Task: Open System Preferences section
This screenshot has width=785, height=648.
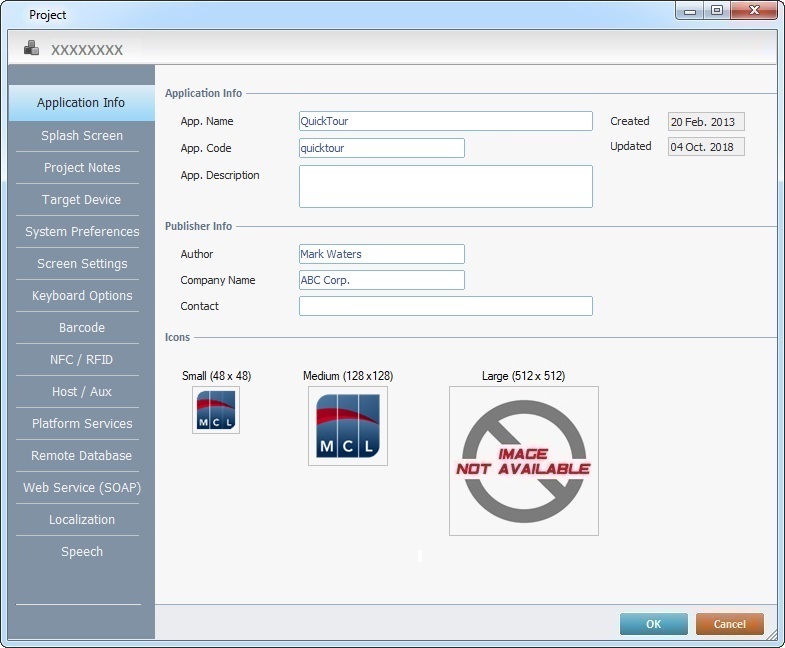Action: [x=82, y=232]
